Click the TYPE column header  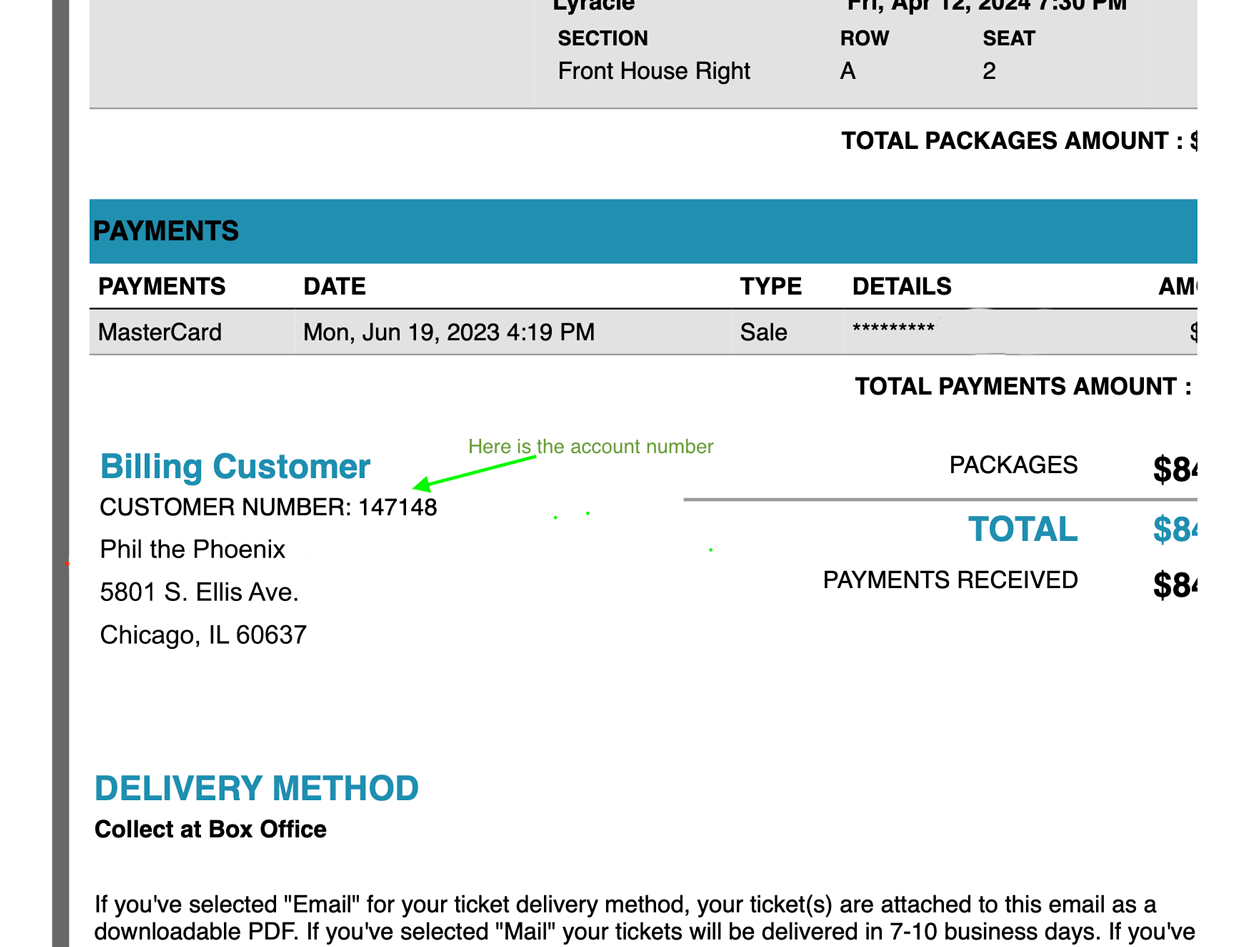(x=771, y=286)
